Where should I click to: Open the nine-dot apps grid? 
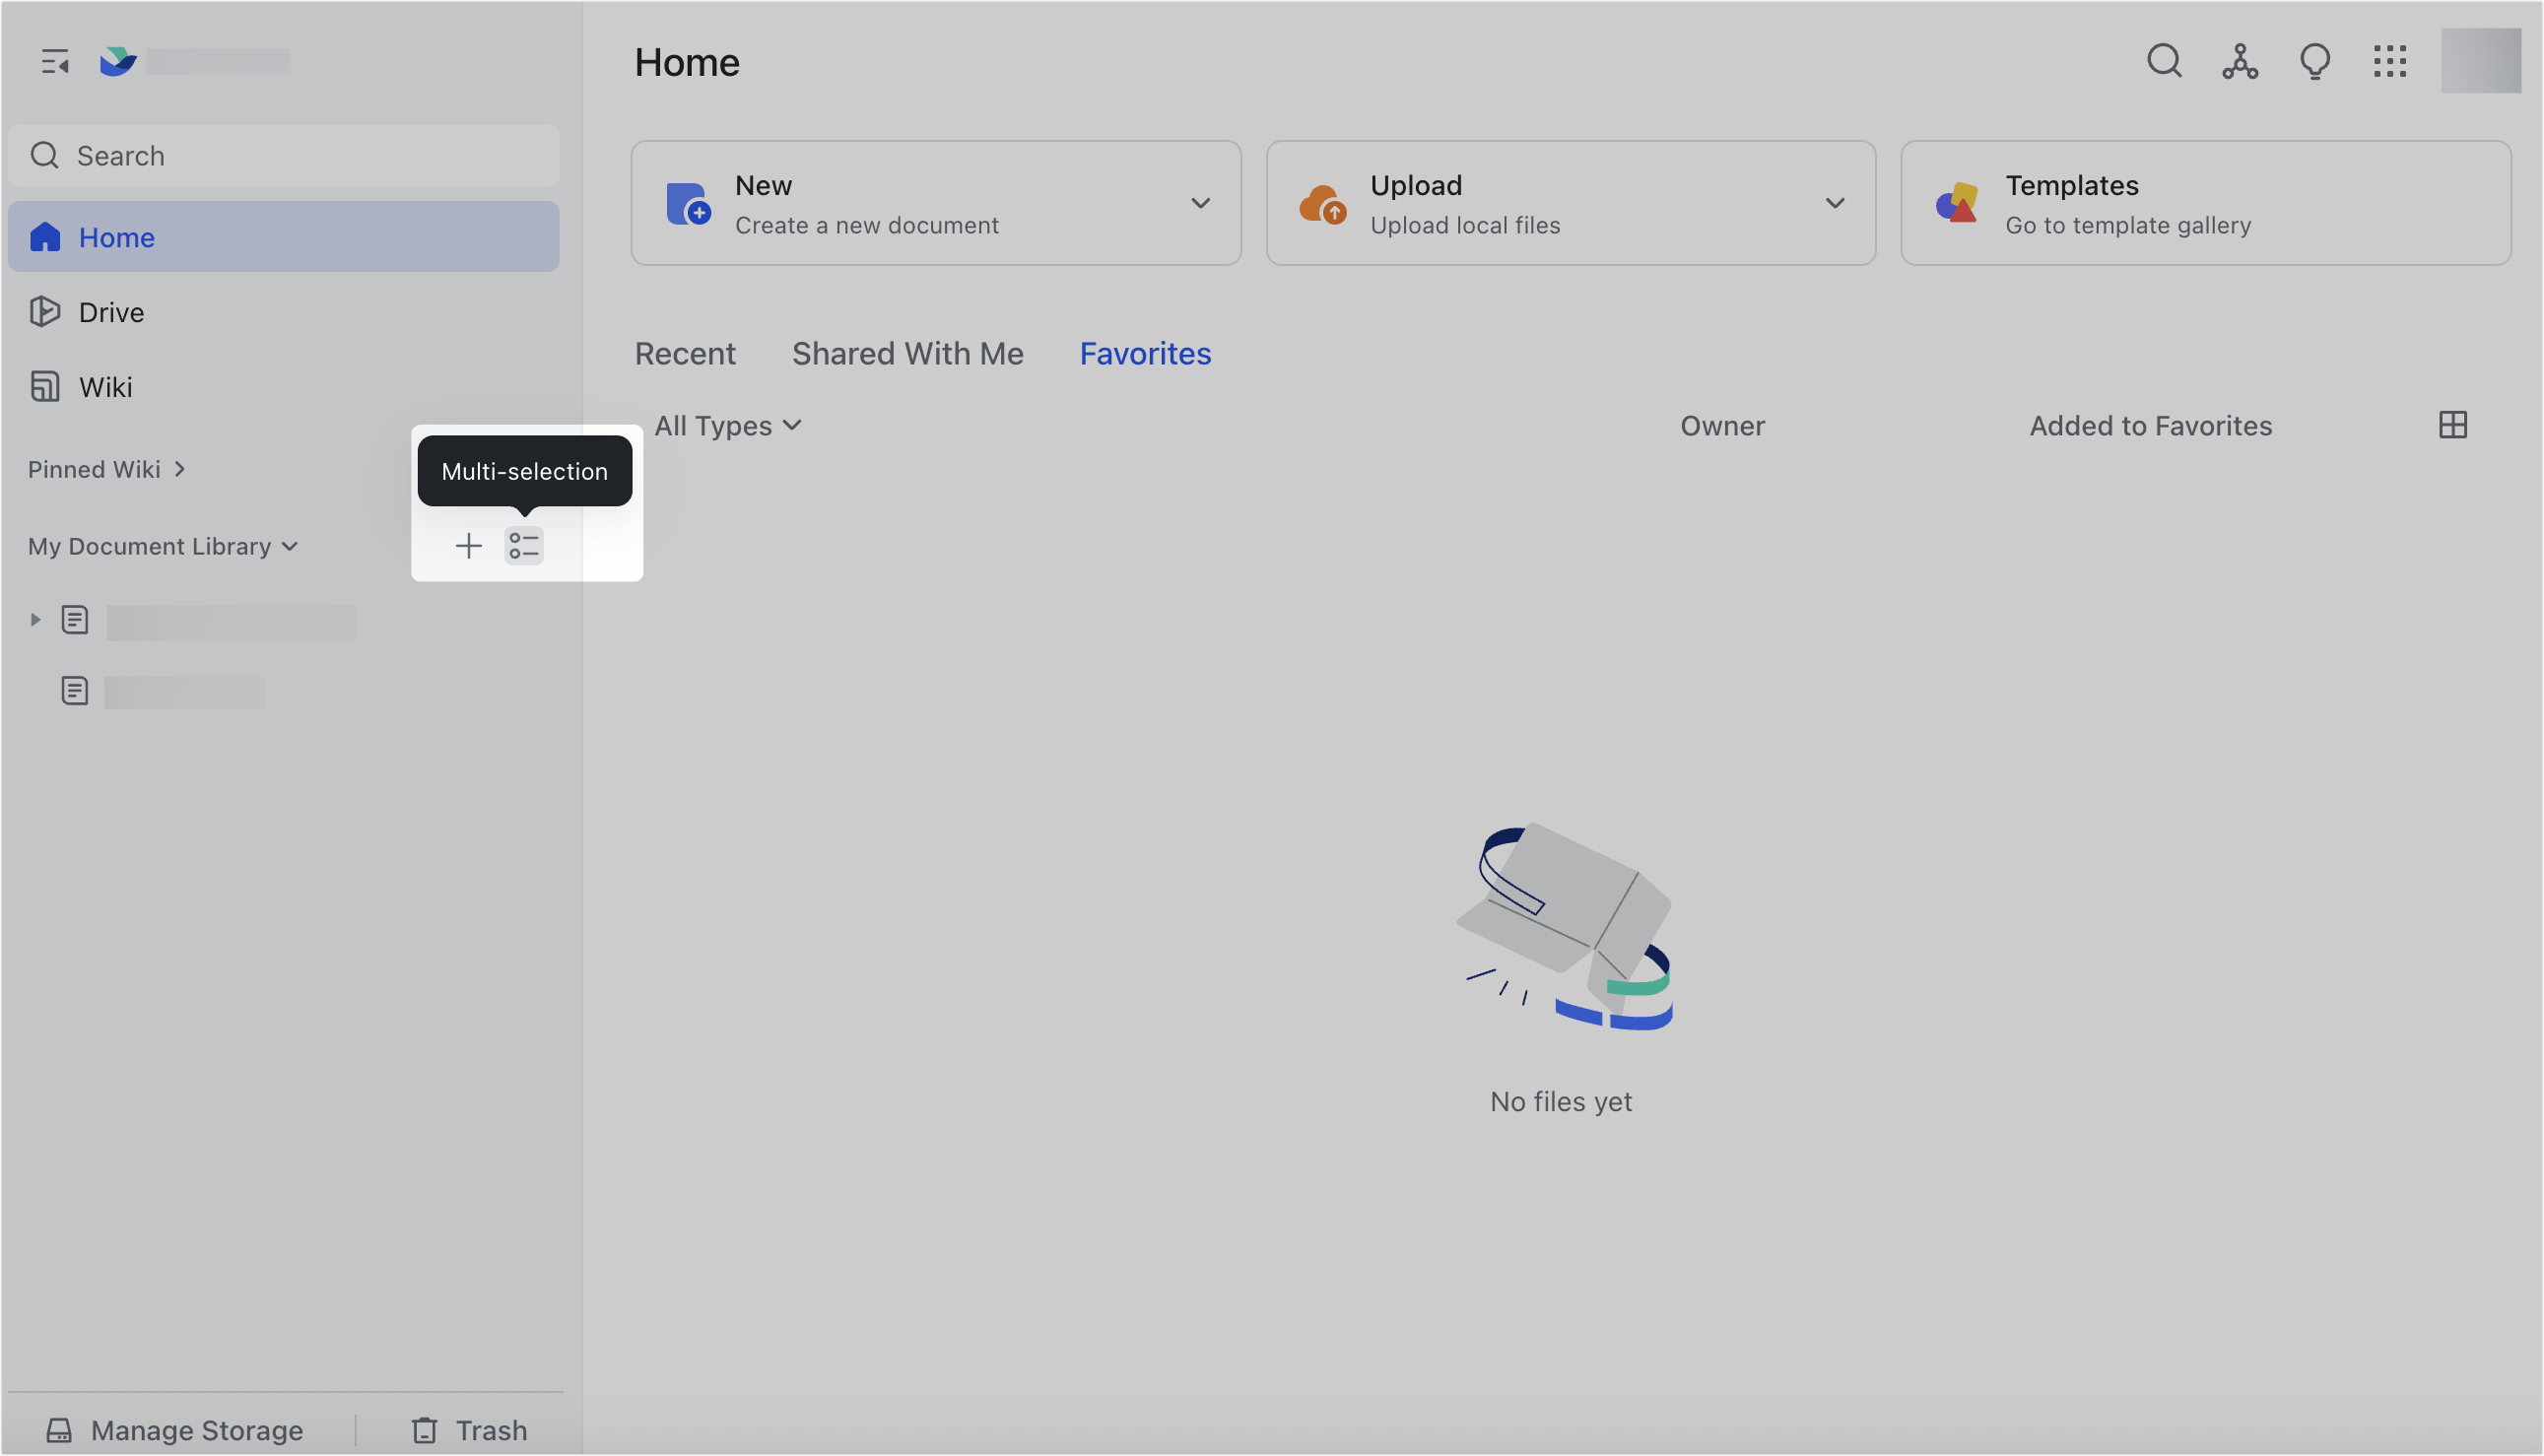(x=2390, y=61)
